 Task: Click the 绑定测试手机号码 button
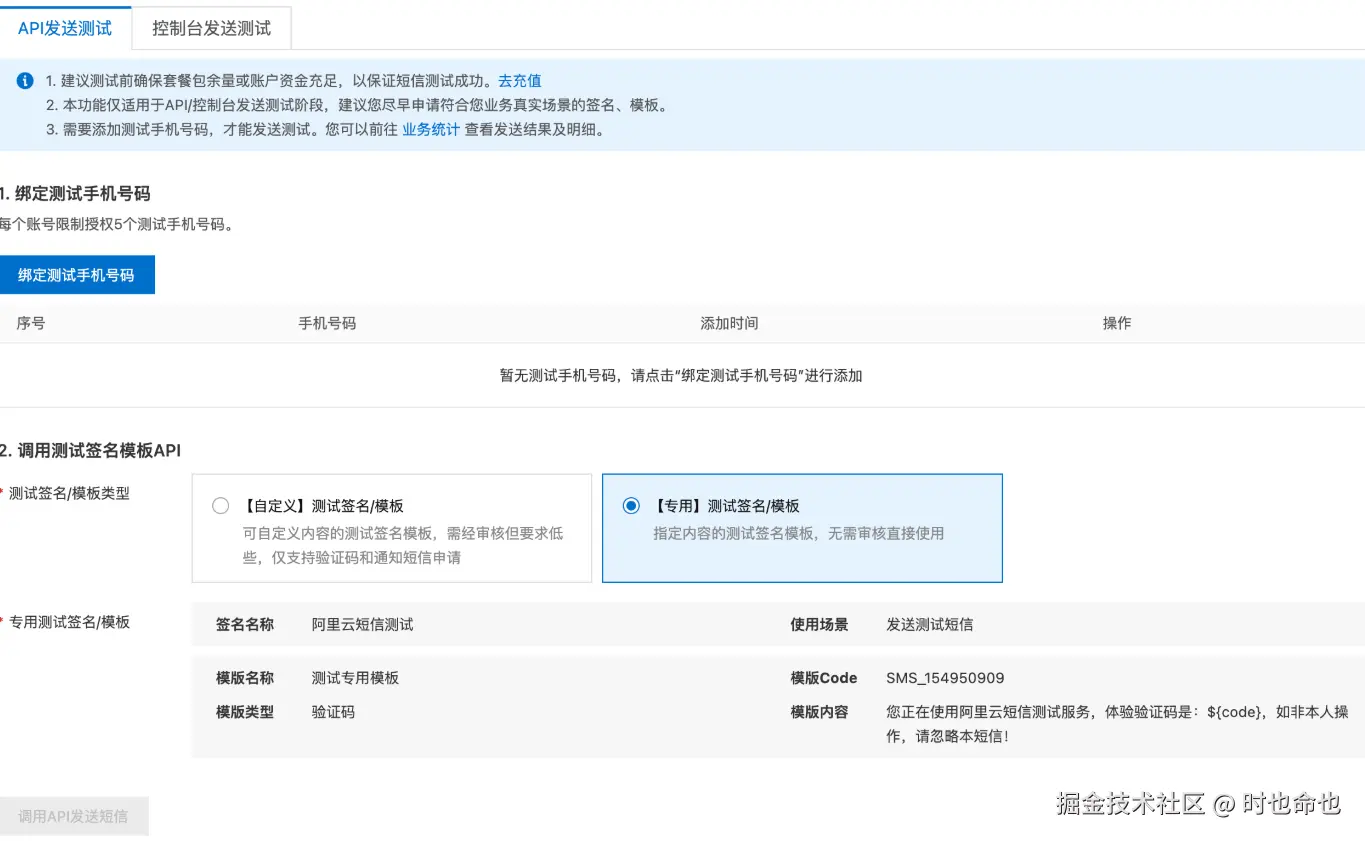[x=77, y=274]
